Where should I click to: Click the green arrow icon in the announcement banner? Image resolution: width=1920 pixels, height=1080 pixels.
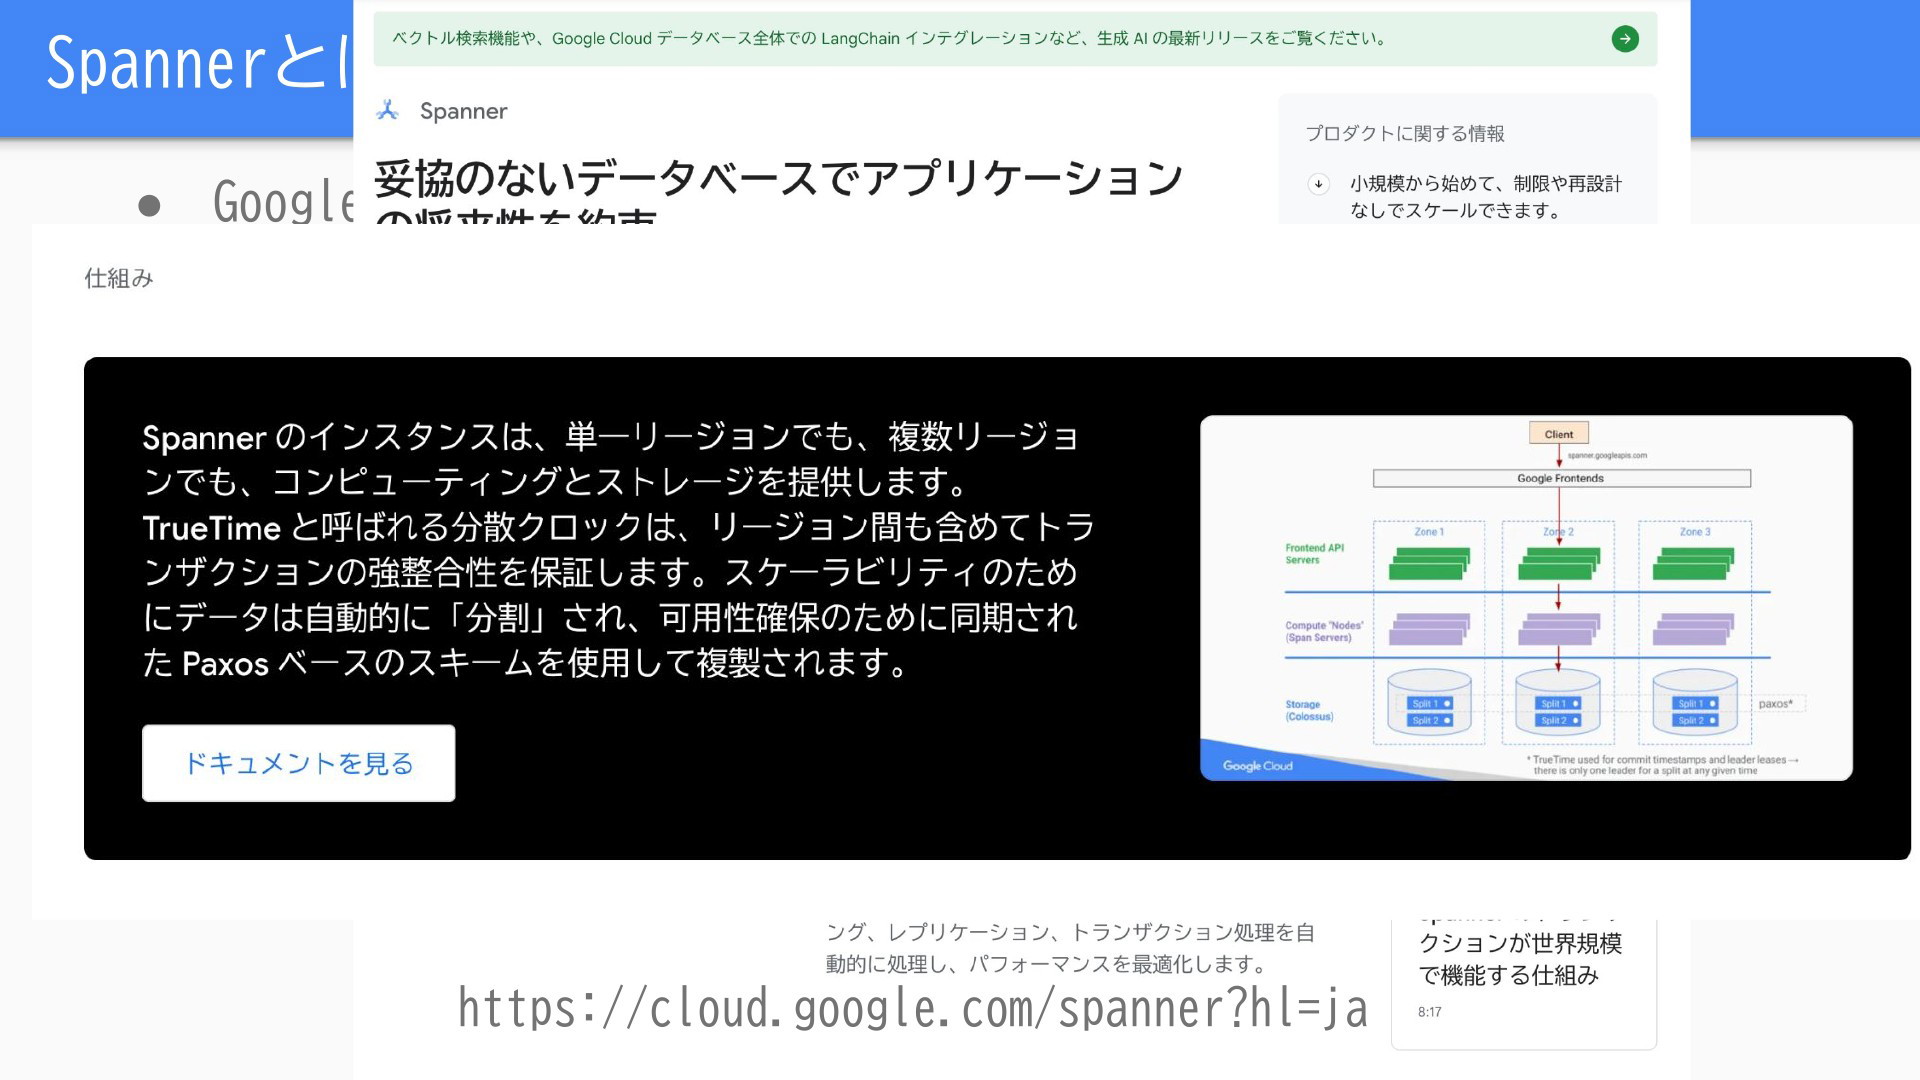coord(1625,39)
